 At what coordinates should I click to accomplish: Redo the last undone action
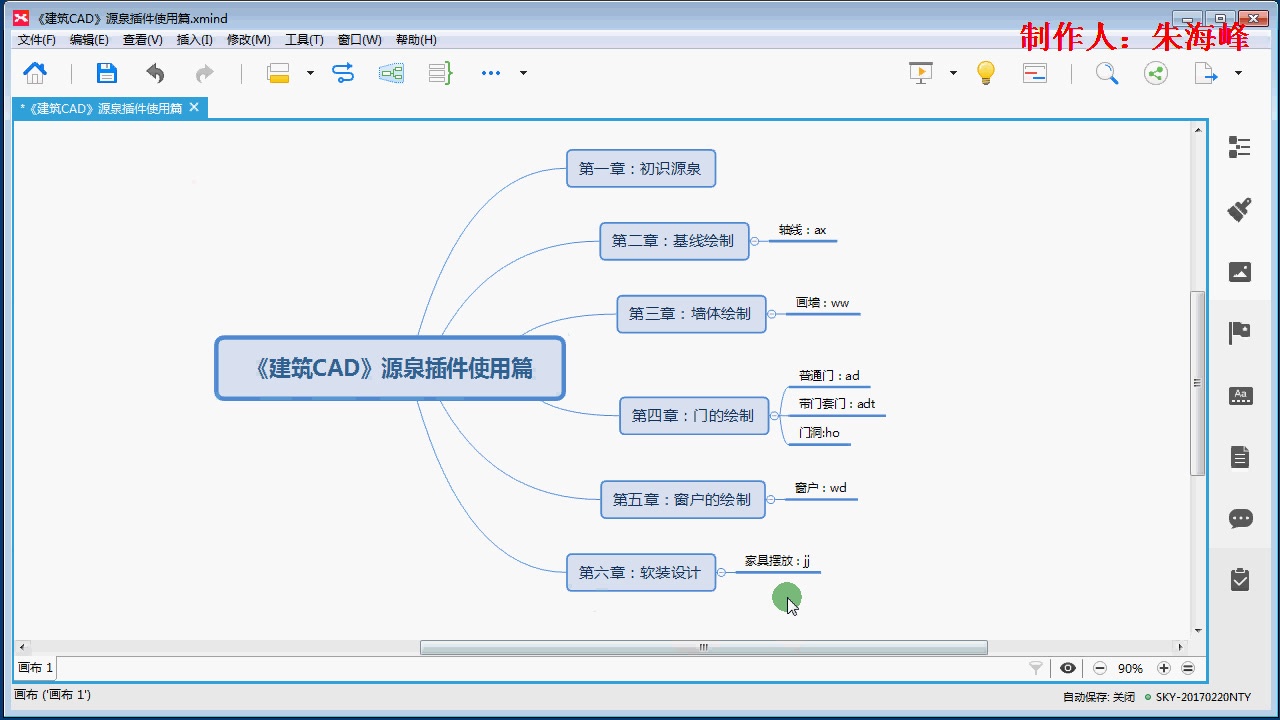coord(204,73)
